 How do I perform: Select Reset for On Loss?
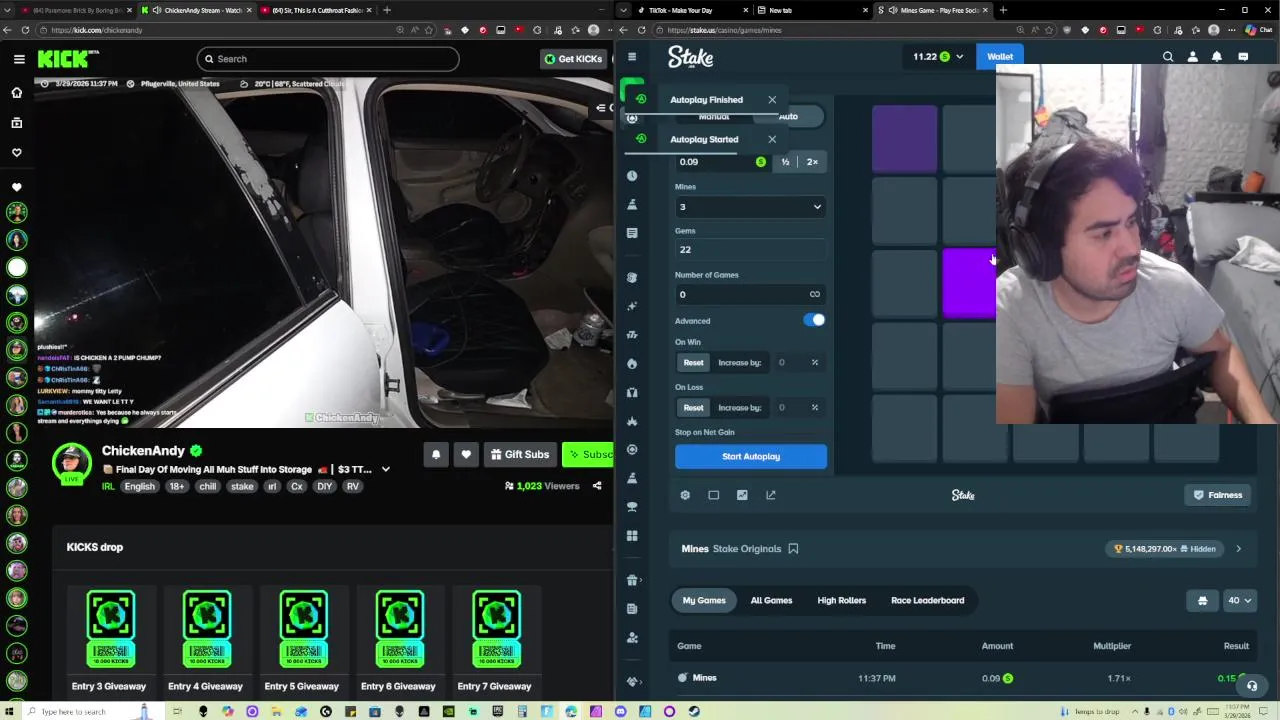(x=693, y=408)
